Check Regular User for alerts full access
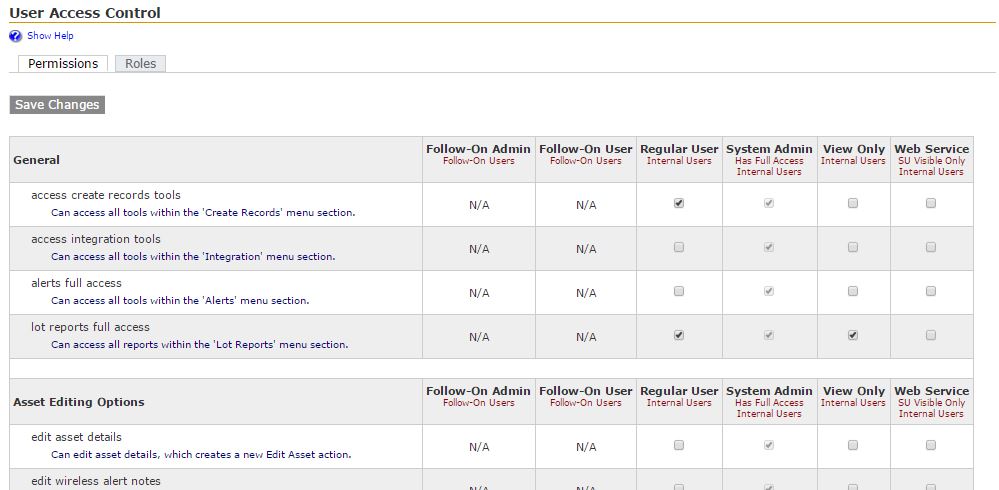The image size is (999, 490). tap(679, 291)
